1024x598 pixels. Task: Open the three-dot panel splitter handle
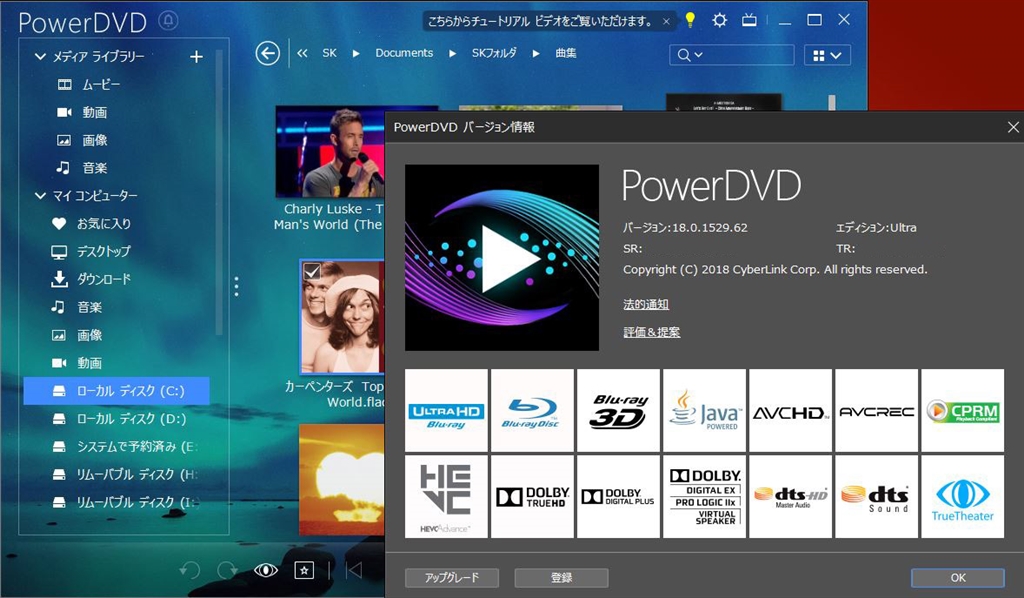click(x=236, y=286)
